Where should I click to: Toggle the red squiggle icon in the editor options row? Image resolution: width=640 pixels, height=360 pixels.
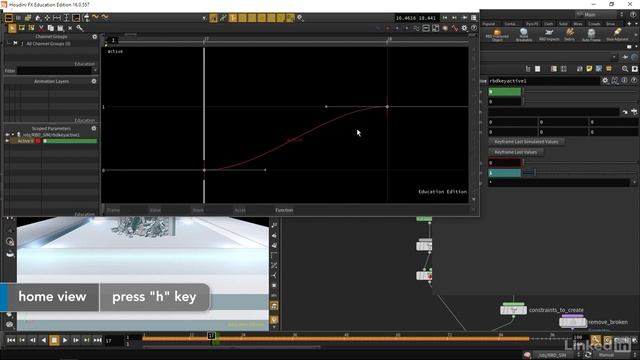tap(455, 28)
